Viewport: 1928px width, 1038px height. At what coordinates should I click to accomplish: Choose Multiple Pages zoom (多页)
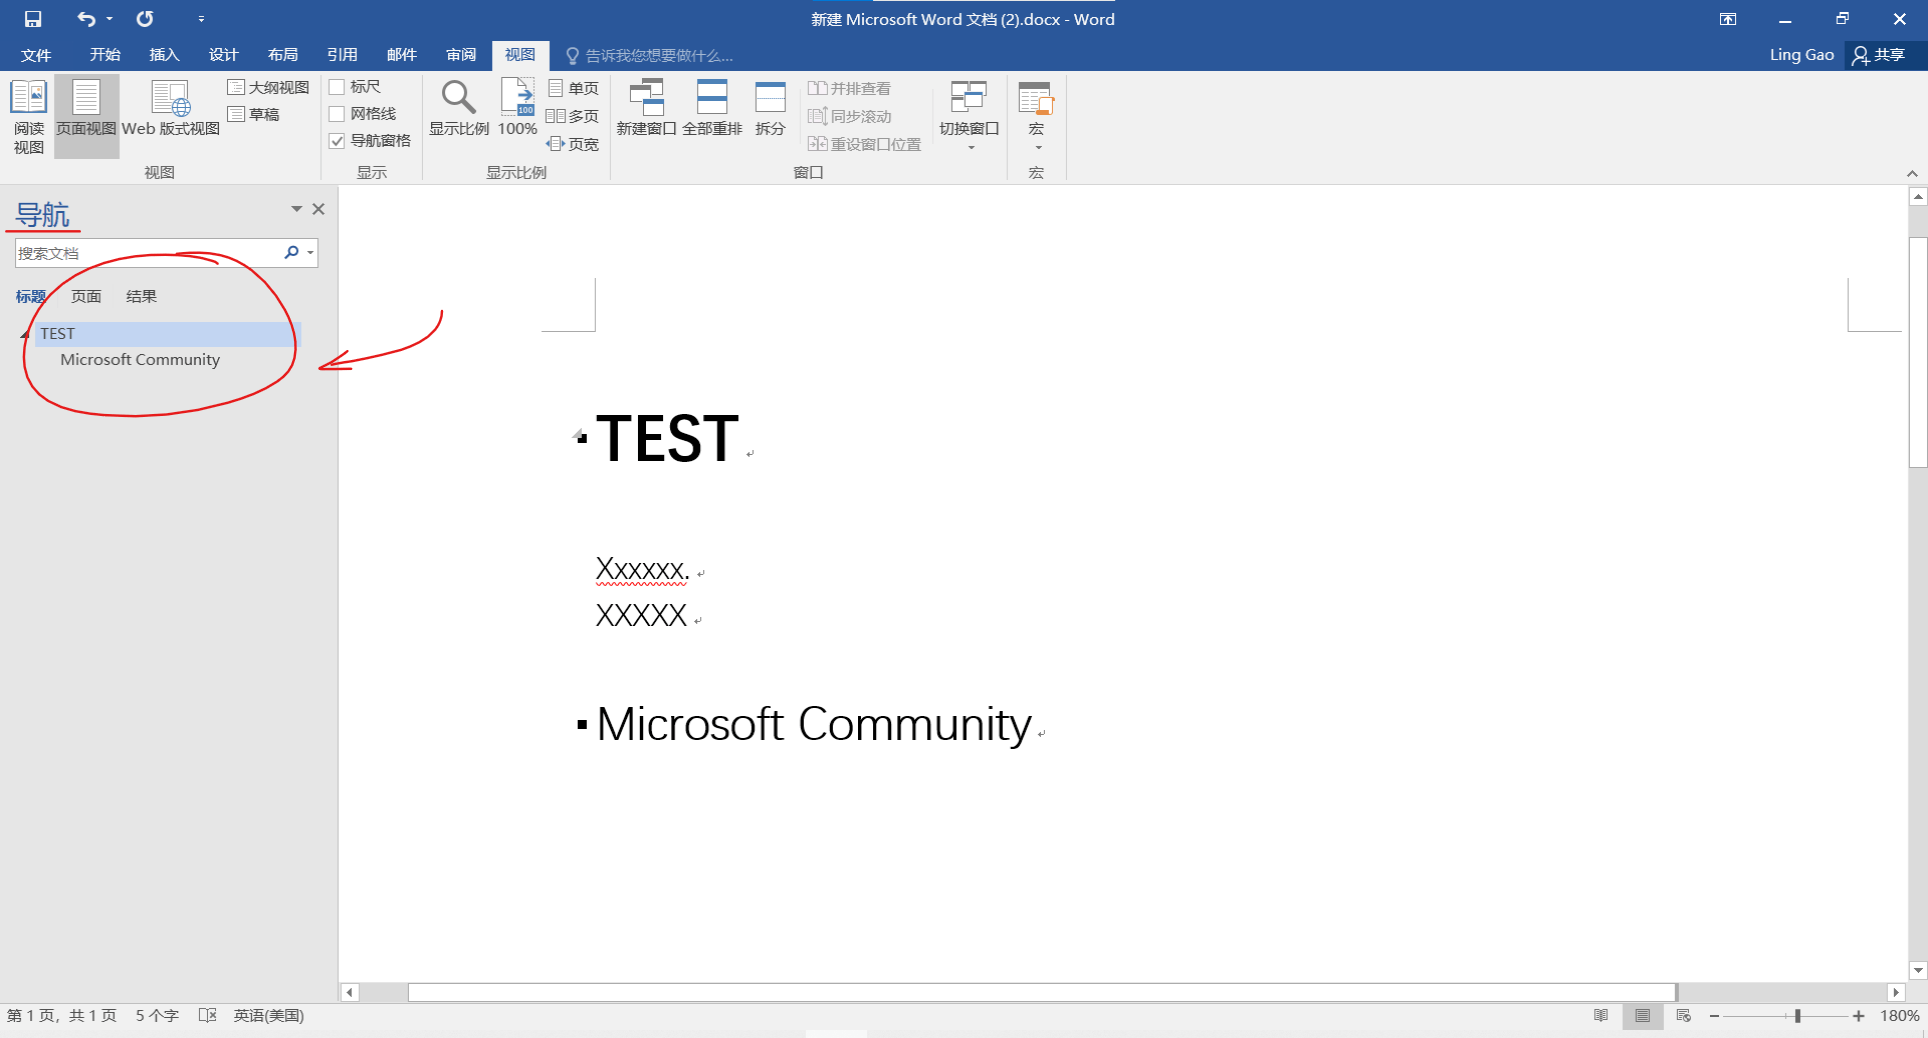(x=573, y=116)
